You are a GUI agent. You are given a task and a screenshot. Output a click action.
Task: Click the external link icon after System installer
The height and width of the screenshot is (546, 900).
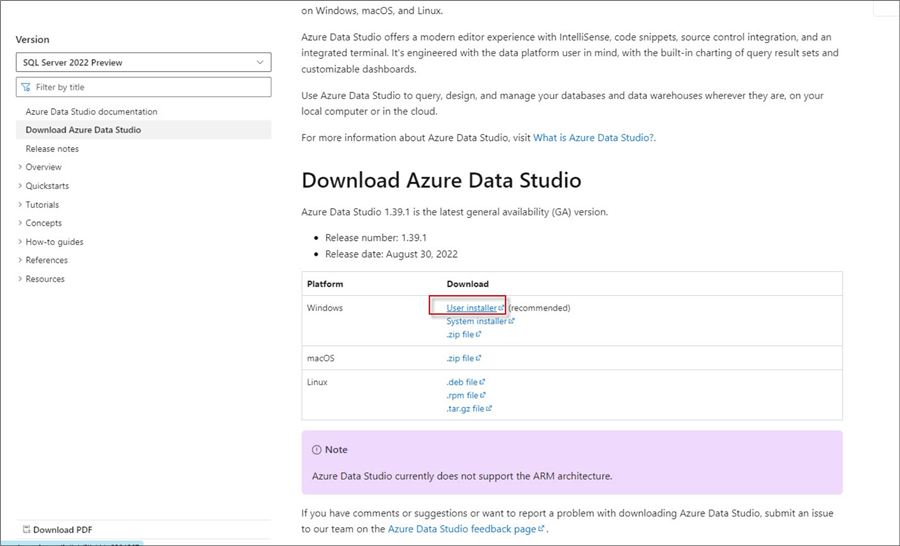click(511, 321)
